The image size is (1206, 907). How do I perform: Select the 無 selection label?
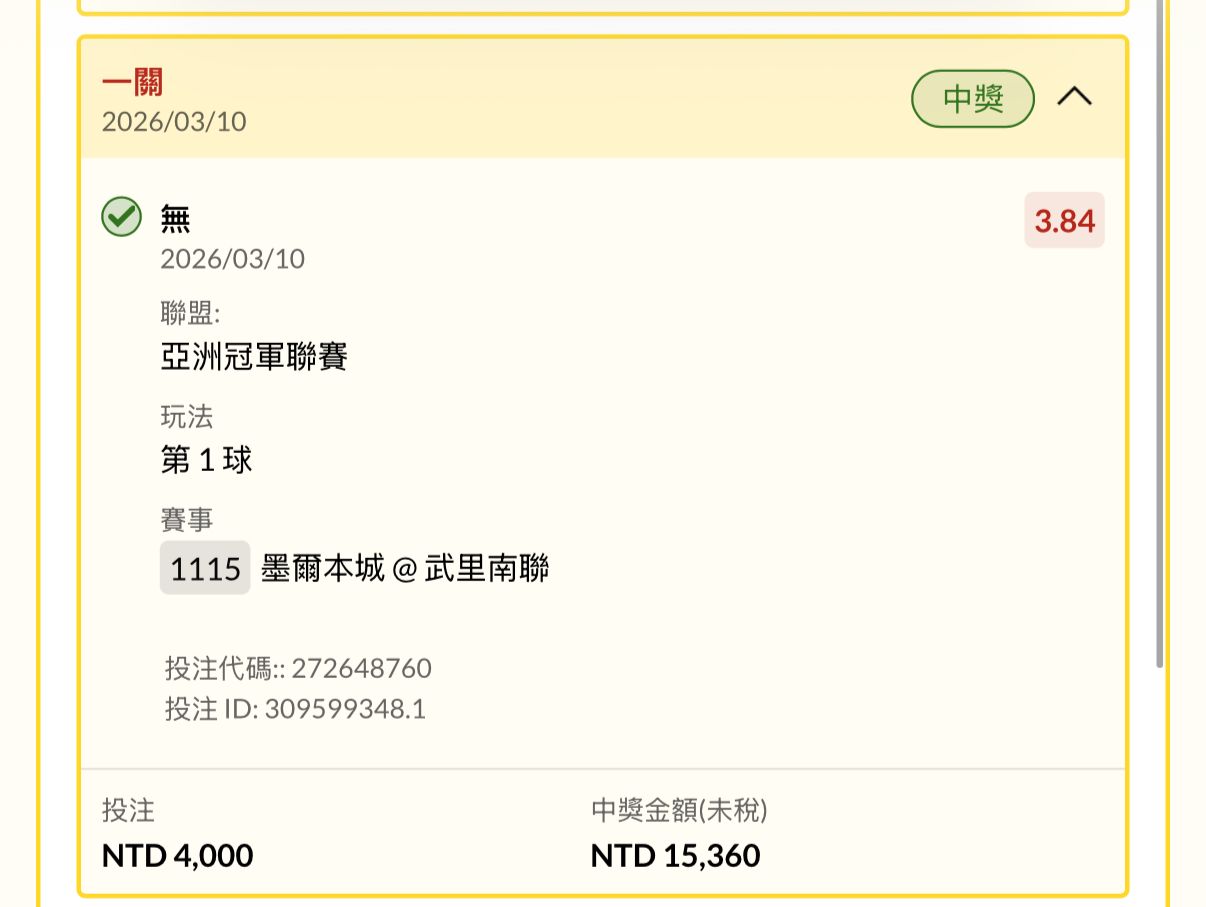(x=175, y=218)
